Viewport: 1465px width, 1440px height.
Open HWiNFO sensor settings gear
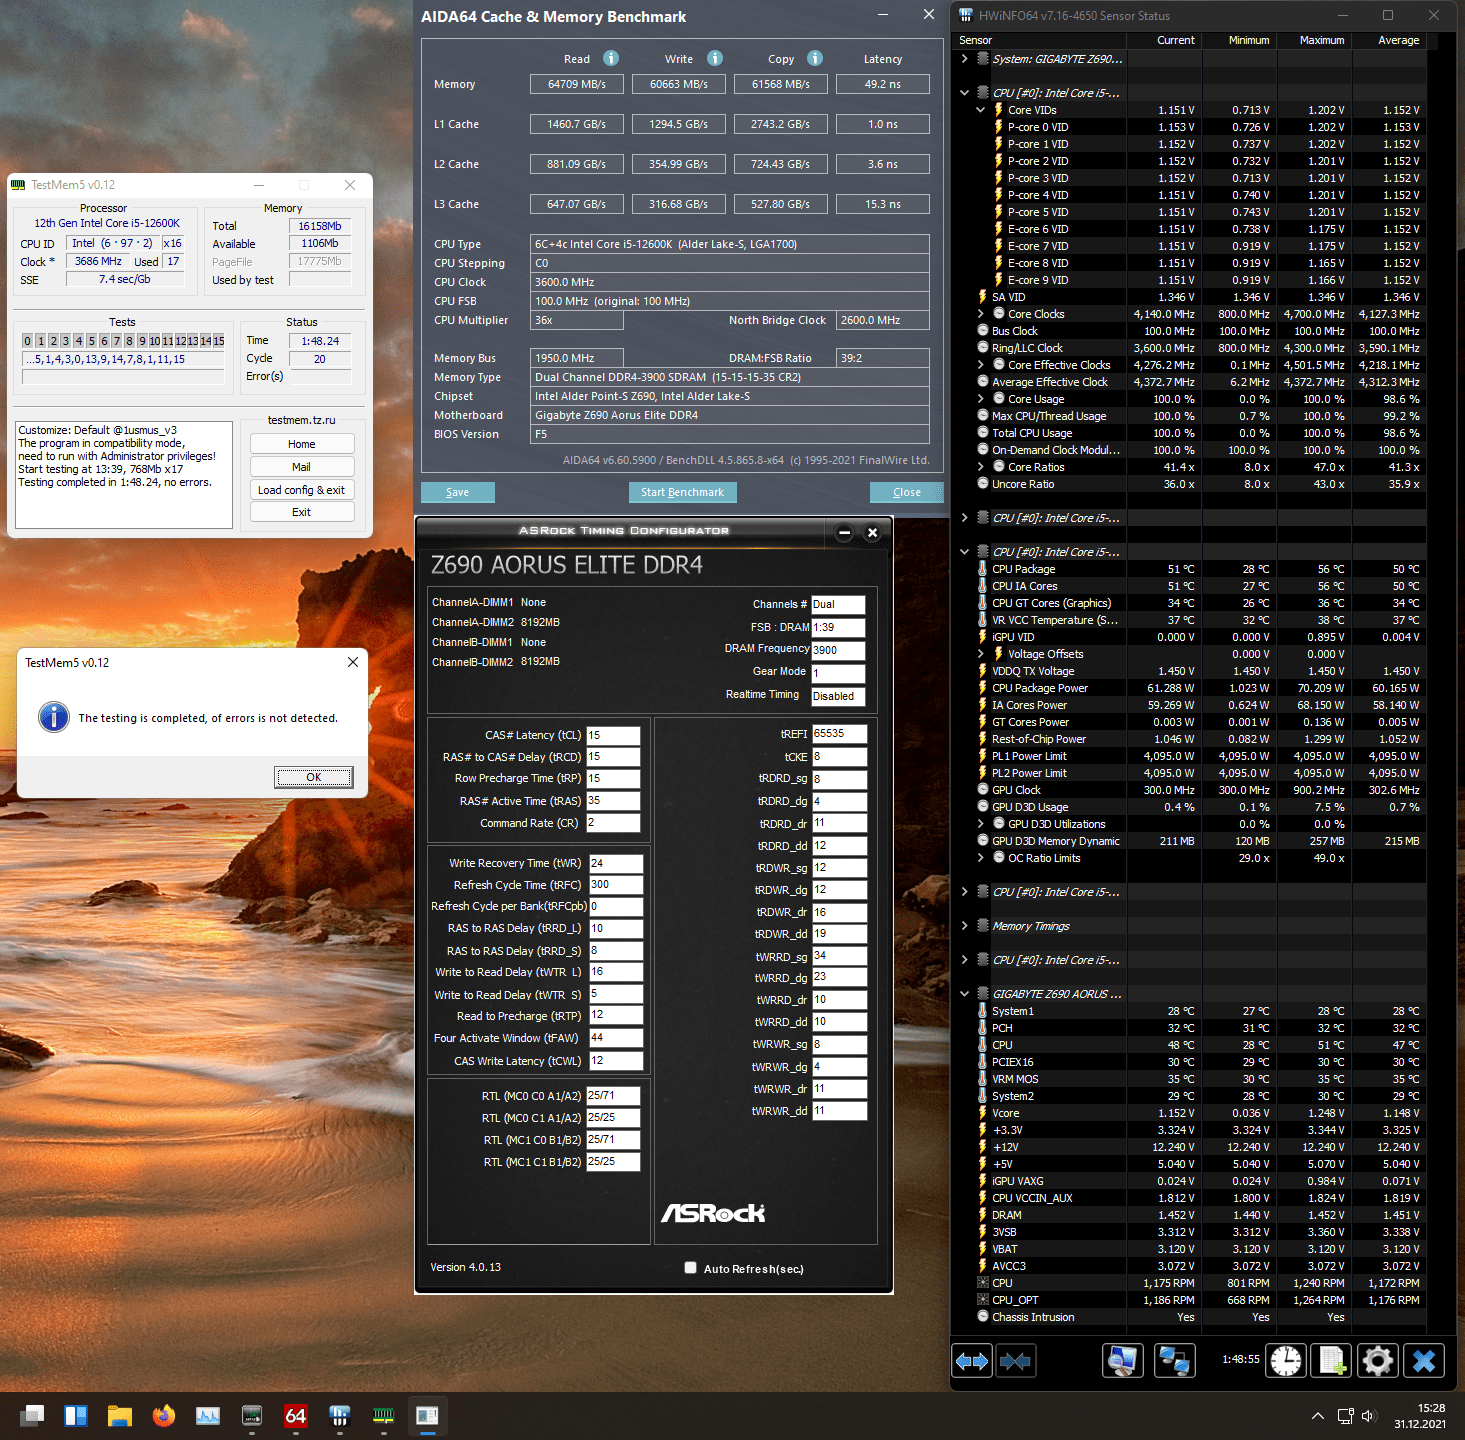click(x=1377, y=1361)
